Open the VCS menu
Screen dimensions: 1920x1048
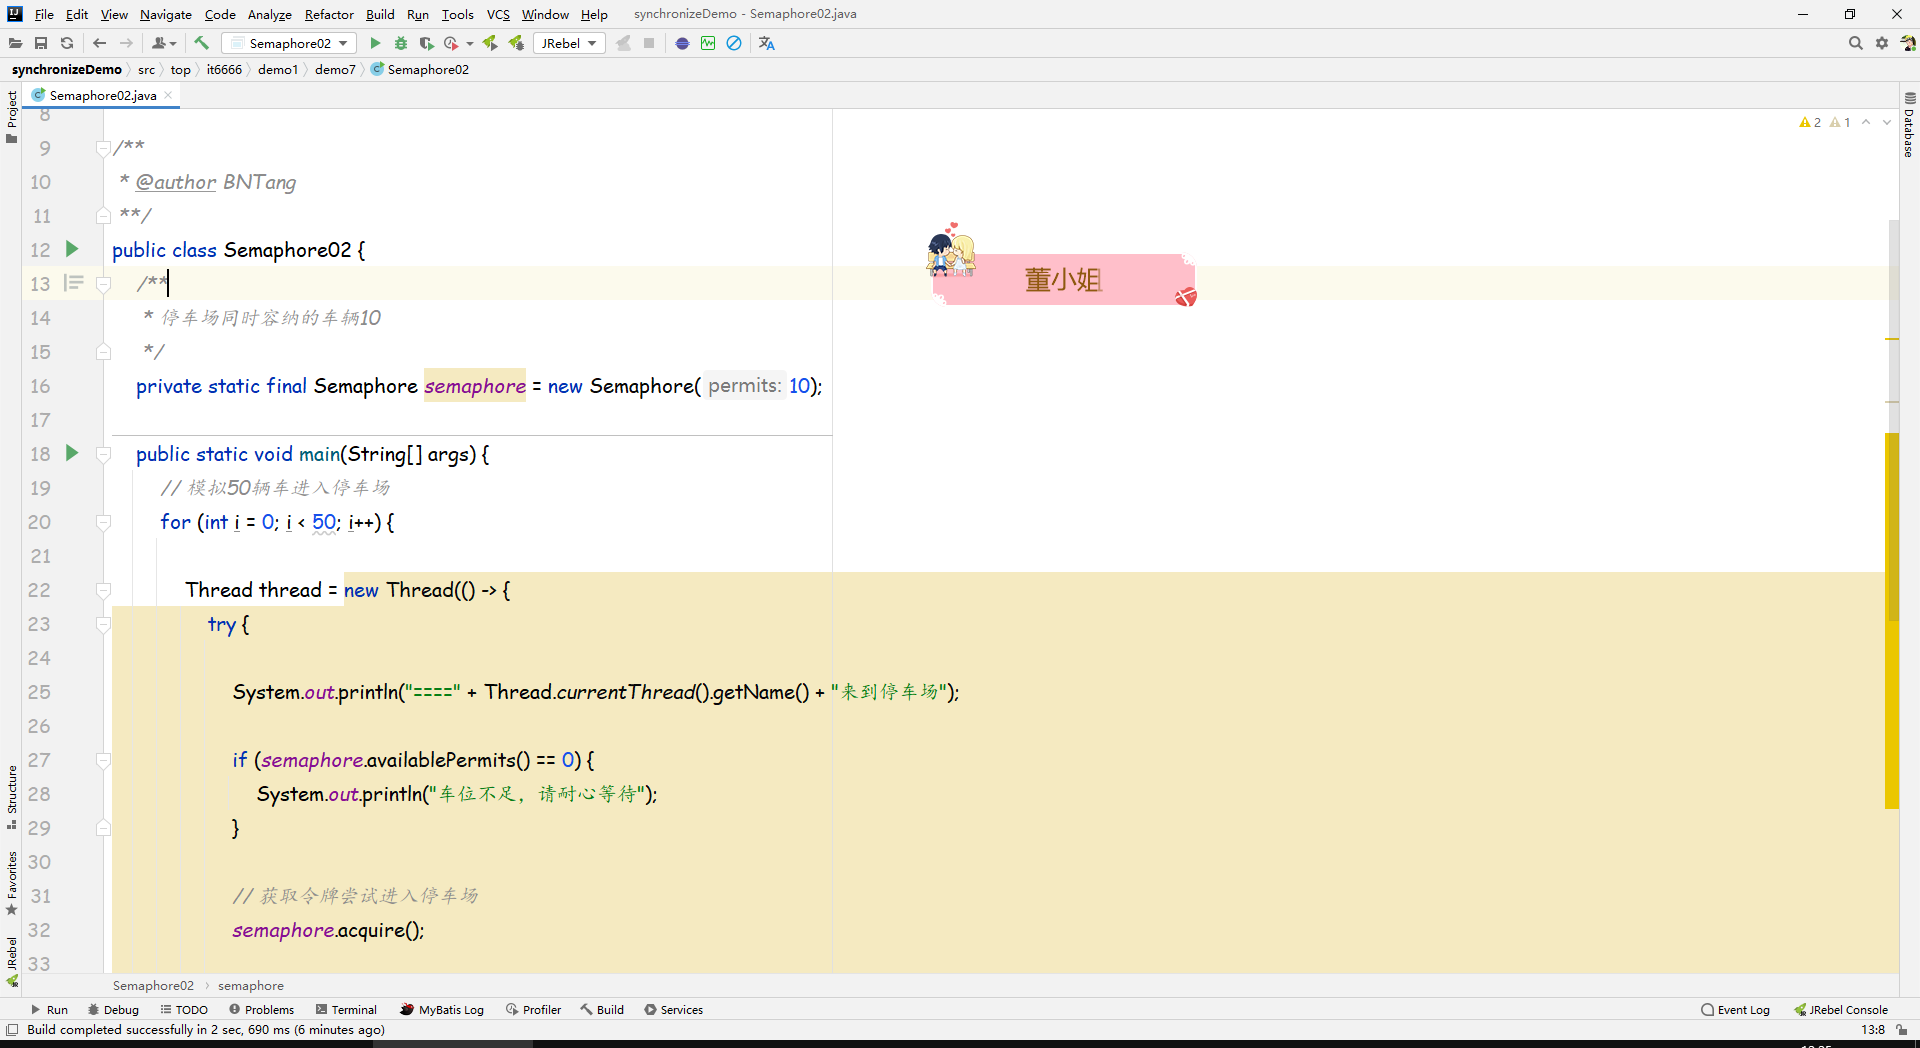point(498,14)
